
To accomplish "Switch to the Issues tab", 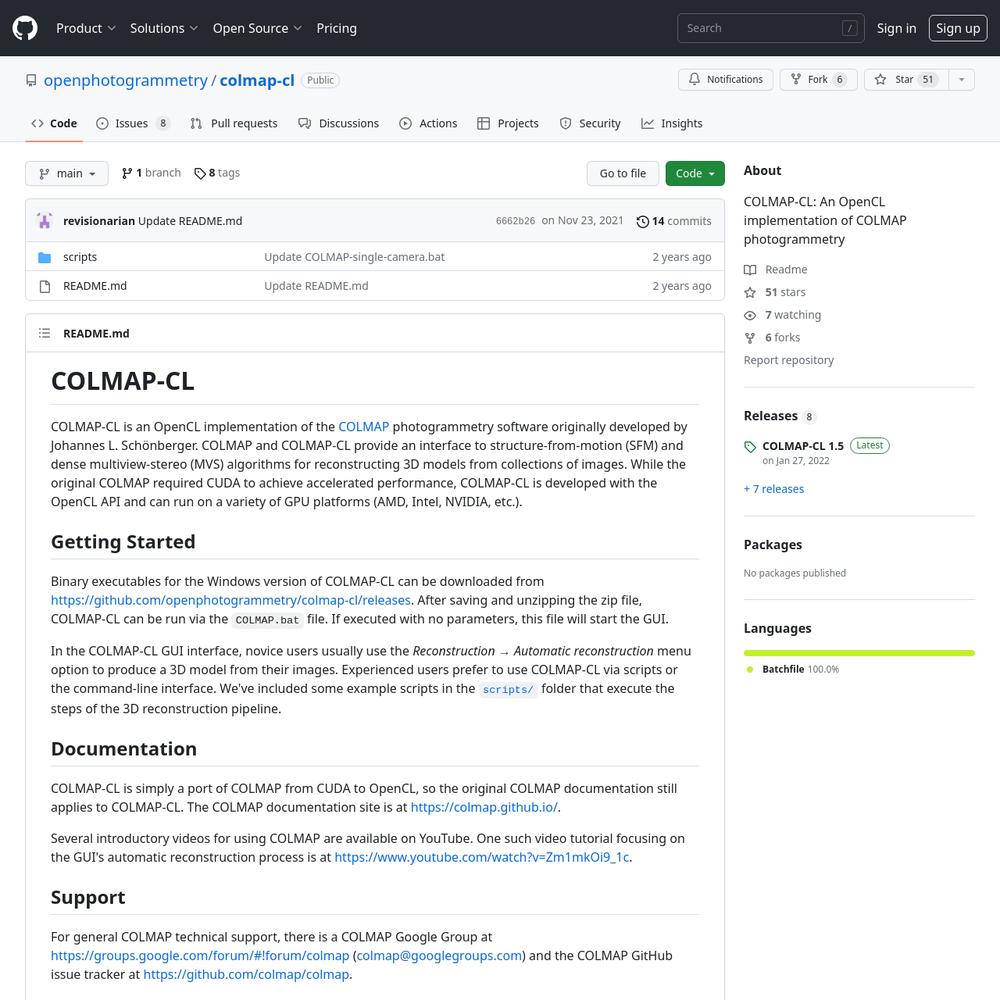I will tap(133, 124).
